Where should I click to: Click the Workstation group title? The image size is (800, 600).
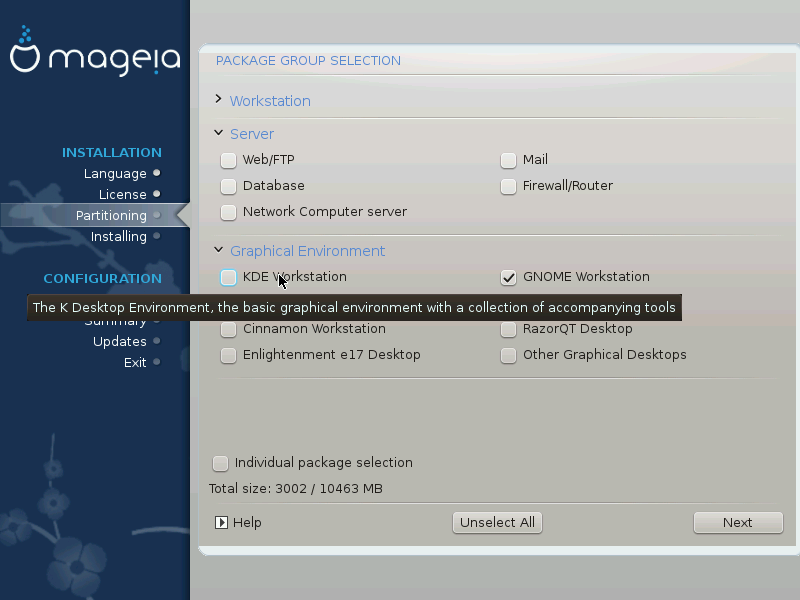(270, 101)
